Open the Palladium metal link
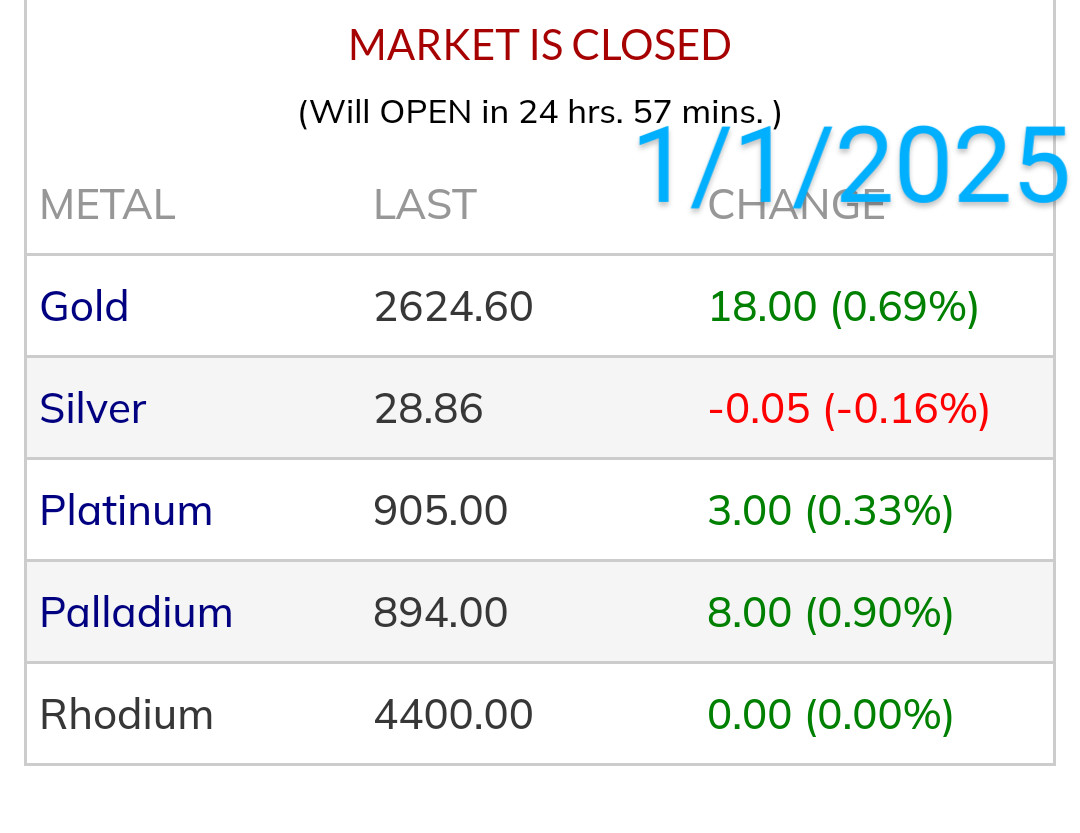The width and height of the screenshot is (1080, 833). 136,612
